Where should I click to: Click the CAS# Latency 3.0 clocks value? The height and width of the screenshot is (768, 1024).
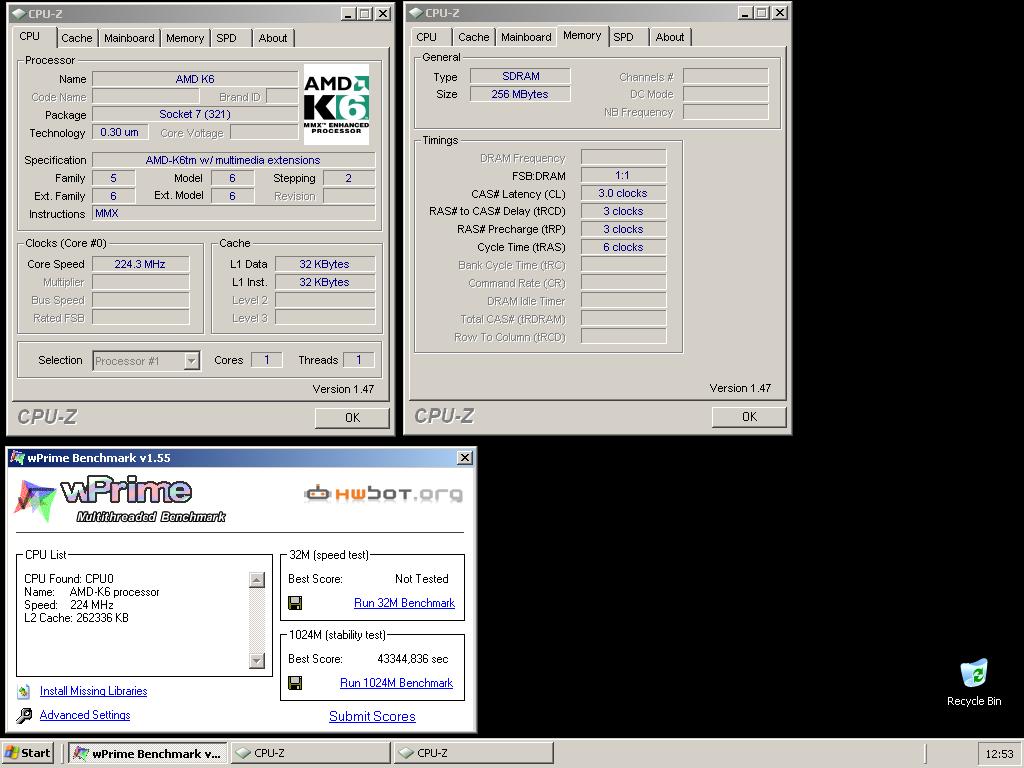(623, 193)
